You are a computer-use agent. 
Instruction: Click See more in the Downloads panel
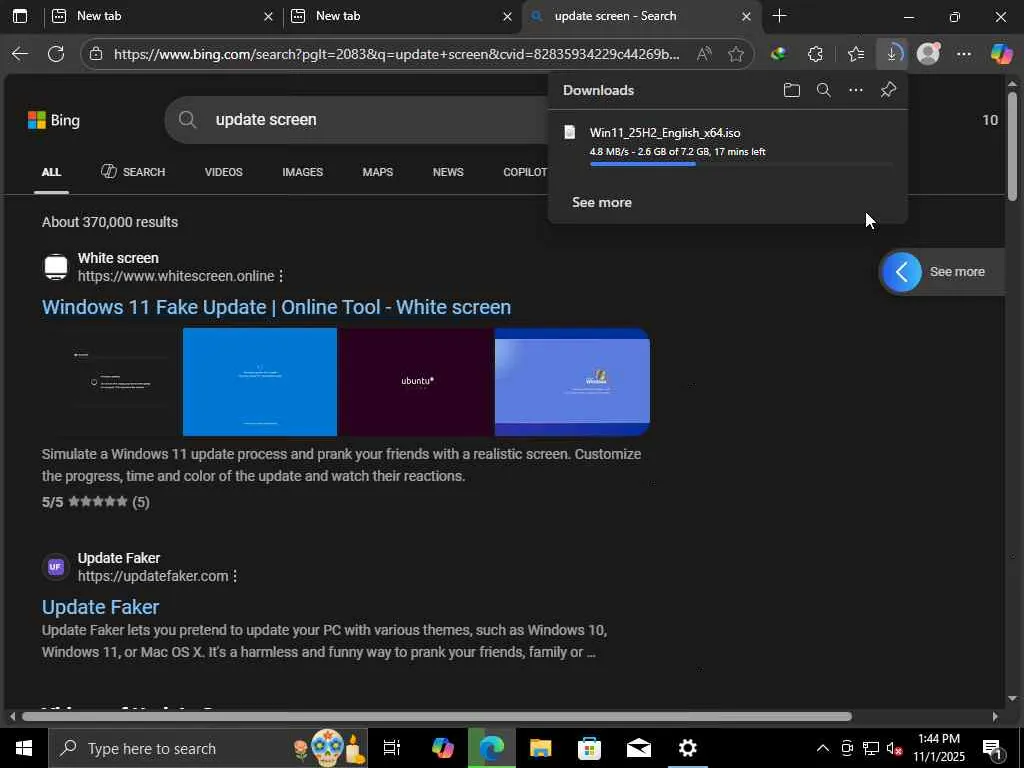(x=601, y=202)
